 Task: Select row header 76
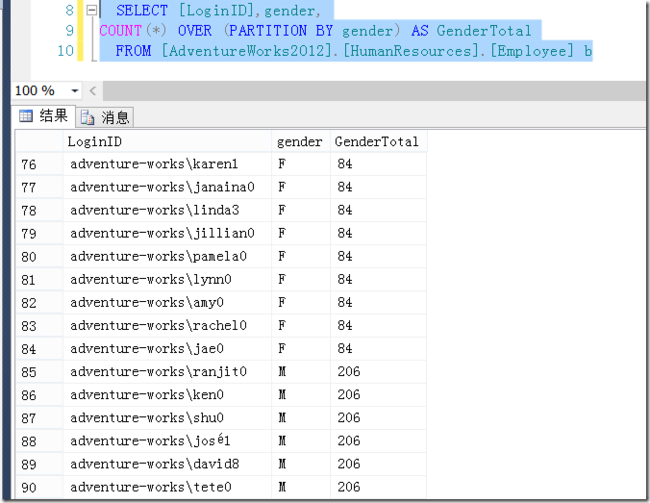coord(39,164)
